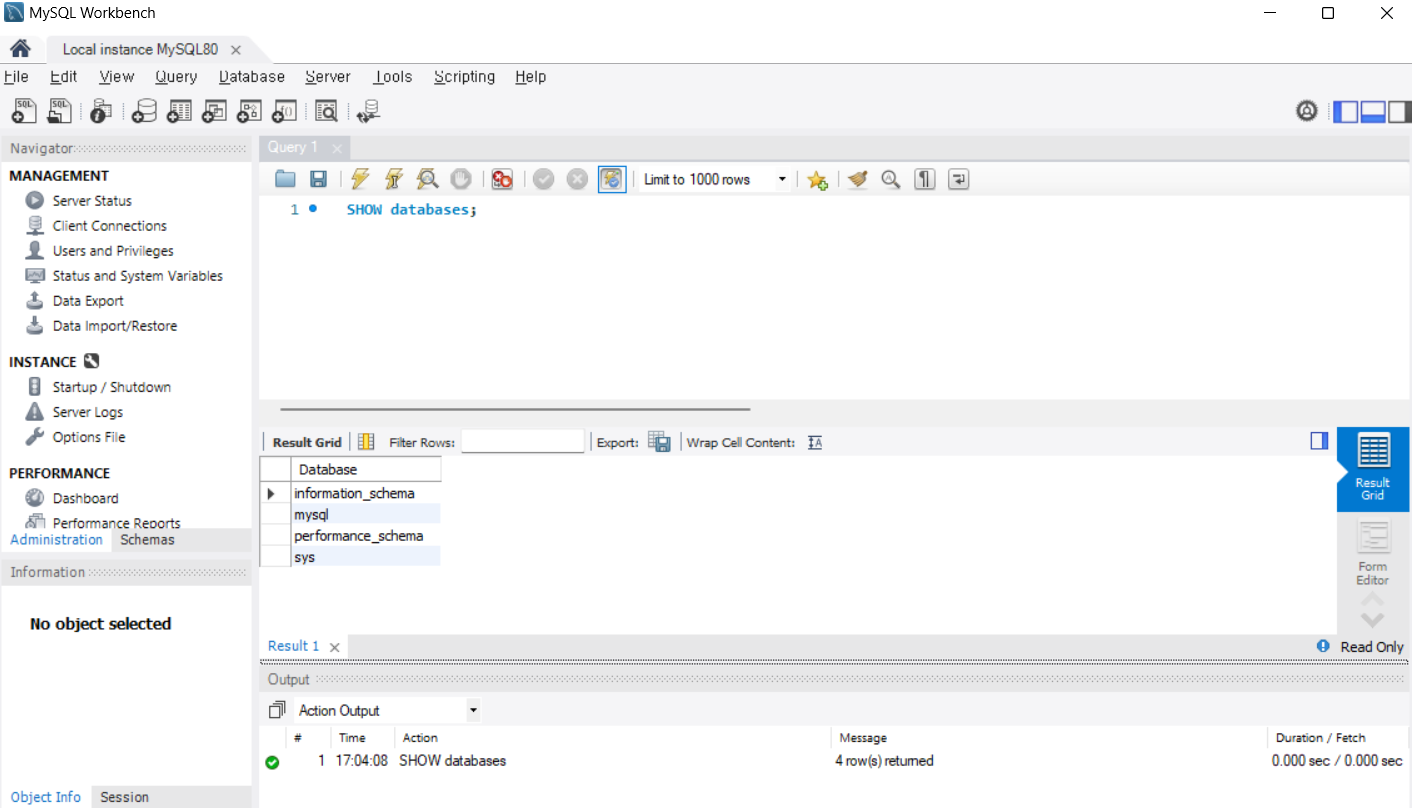Click the Filter Rows input field
The height and width of the screenshot is (808, 1412).
tap(522, 442)
